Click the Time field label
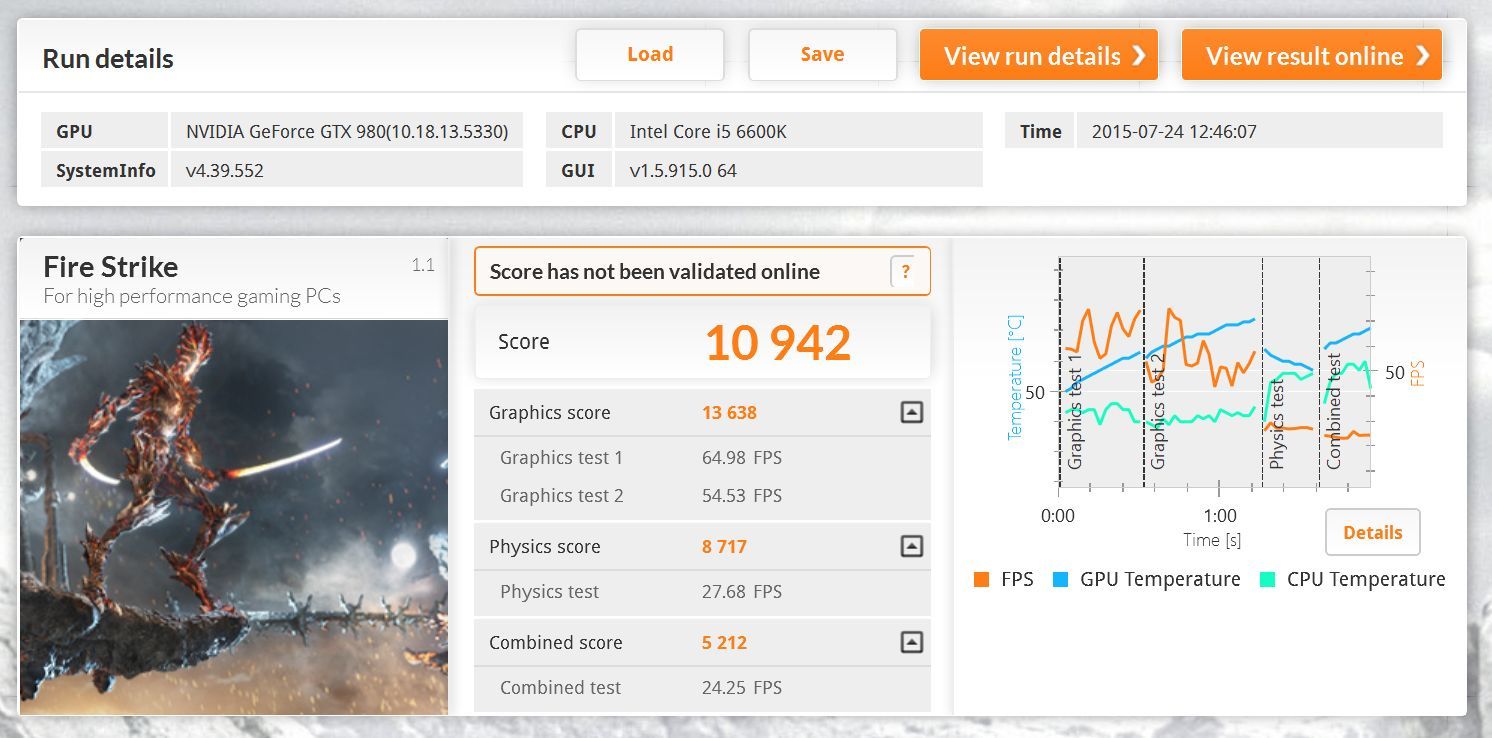This screenshot has height=738, width=1492. pyautogui.click(x=1040, y=131)
